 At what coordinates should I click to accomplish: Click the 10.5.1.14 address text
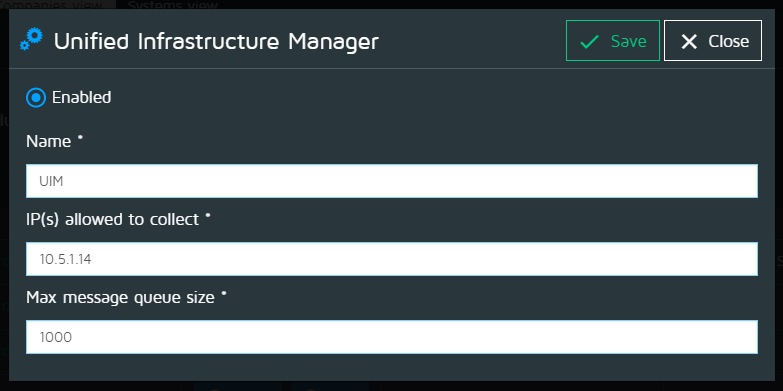(x=65, y=259)
